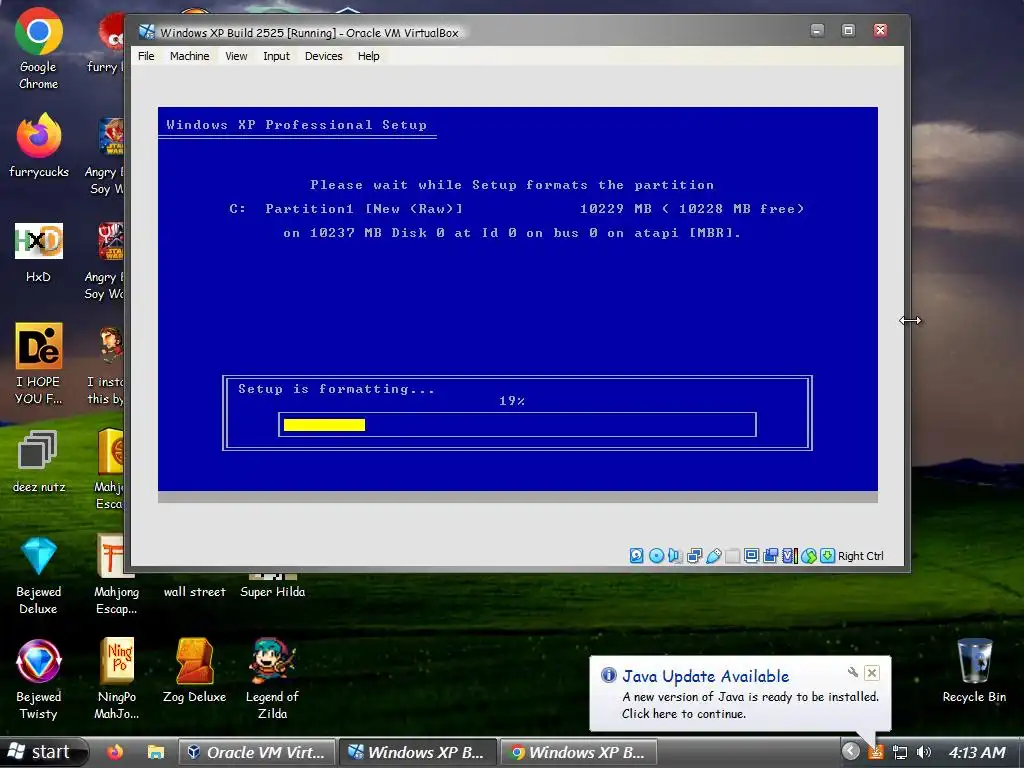Select the Legend of Zilda desktop icon
Screen dimensions: 1024x768
[x=272, y=680]
